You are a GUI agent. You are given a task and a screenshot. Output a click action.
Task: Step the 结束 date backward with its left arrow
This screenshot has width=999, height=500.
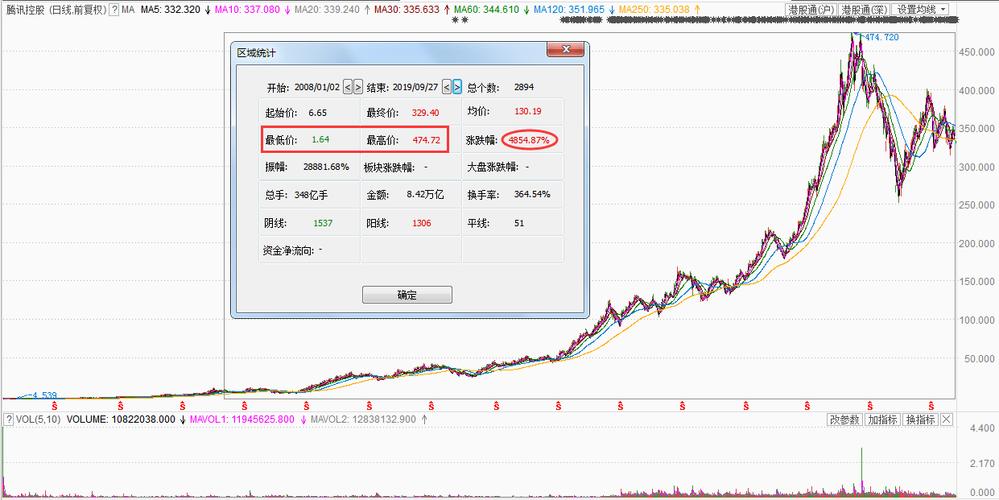[447, 87]
